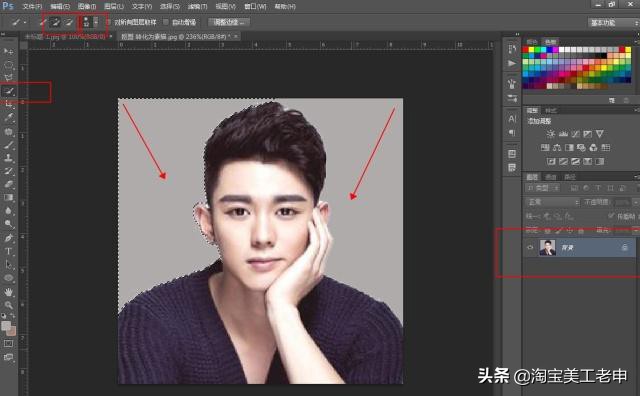
Task: Choose Add to Selection mode
Action: coord(56,22)
